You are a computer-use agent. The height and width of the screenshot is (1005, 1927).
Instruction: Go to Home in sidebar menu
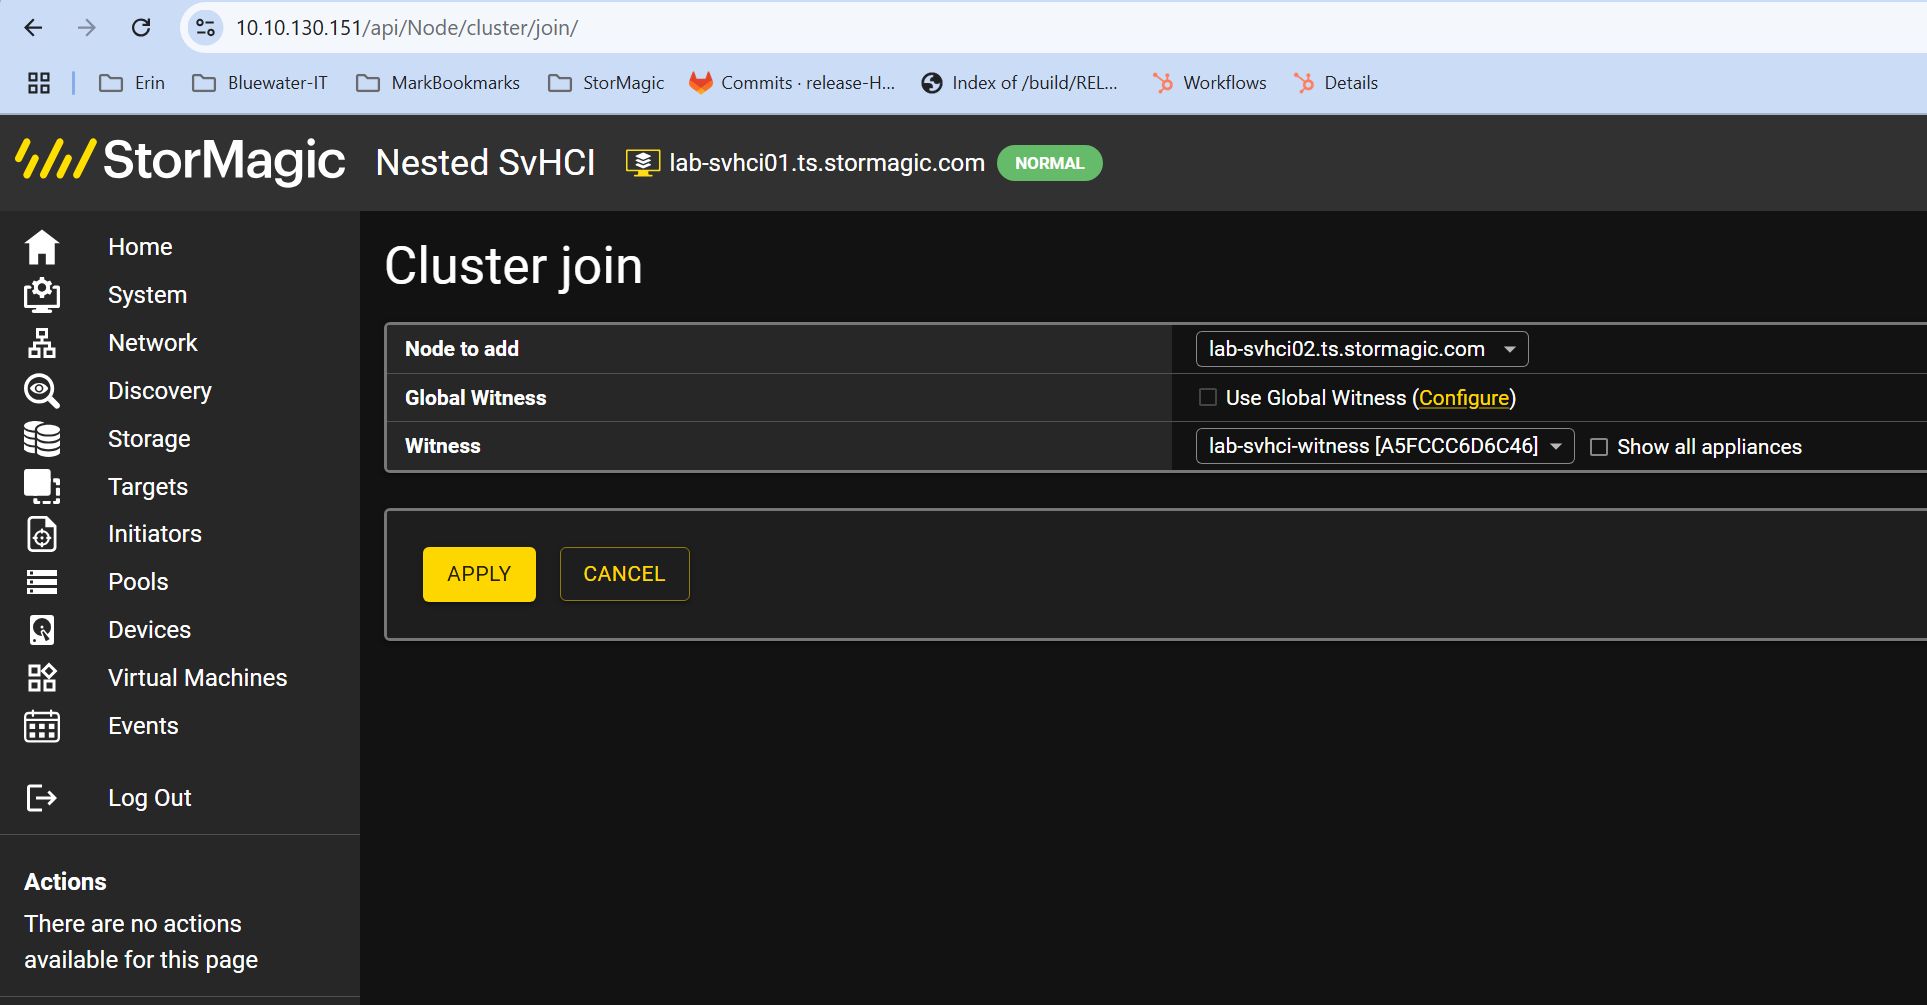(x=140, y=247)
